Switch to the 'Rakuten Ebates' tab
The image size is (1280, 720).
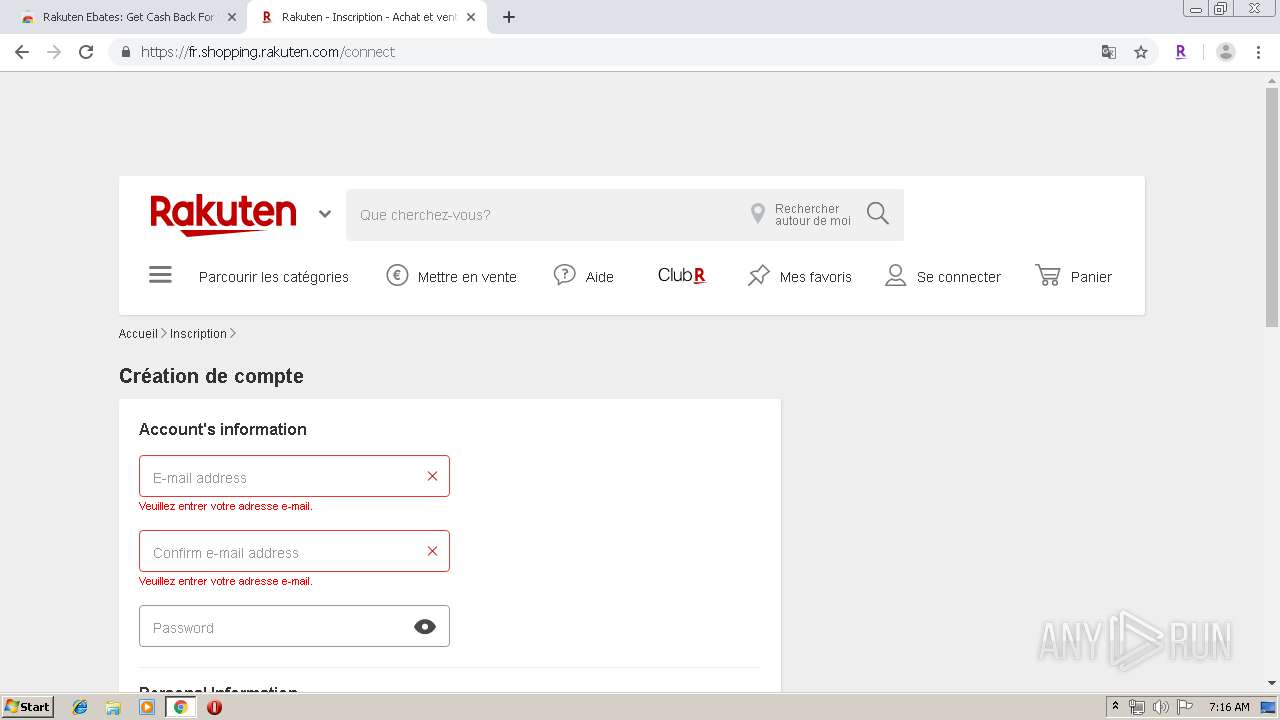click(128, 17)
